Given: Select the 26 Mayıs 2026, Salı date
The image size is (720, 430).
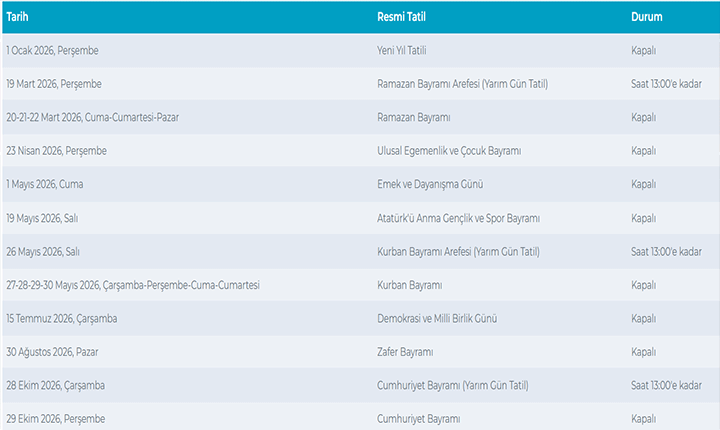Looking at the screenshot, I should [42, 251].
